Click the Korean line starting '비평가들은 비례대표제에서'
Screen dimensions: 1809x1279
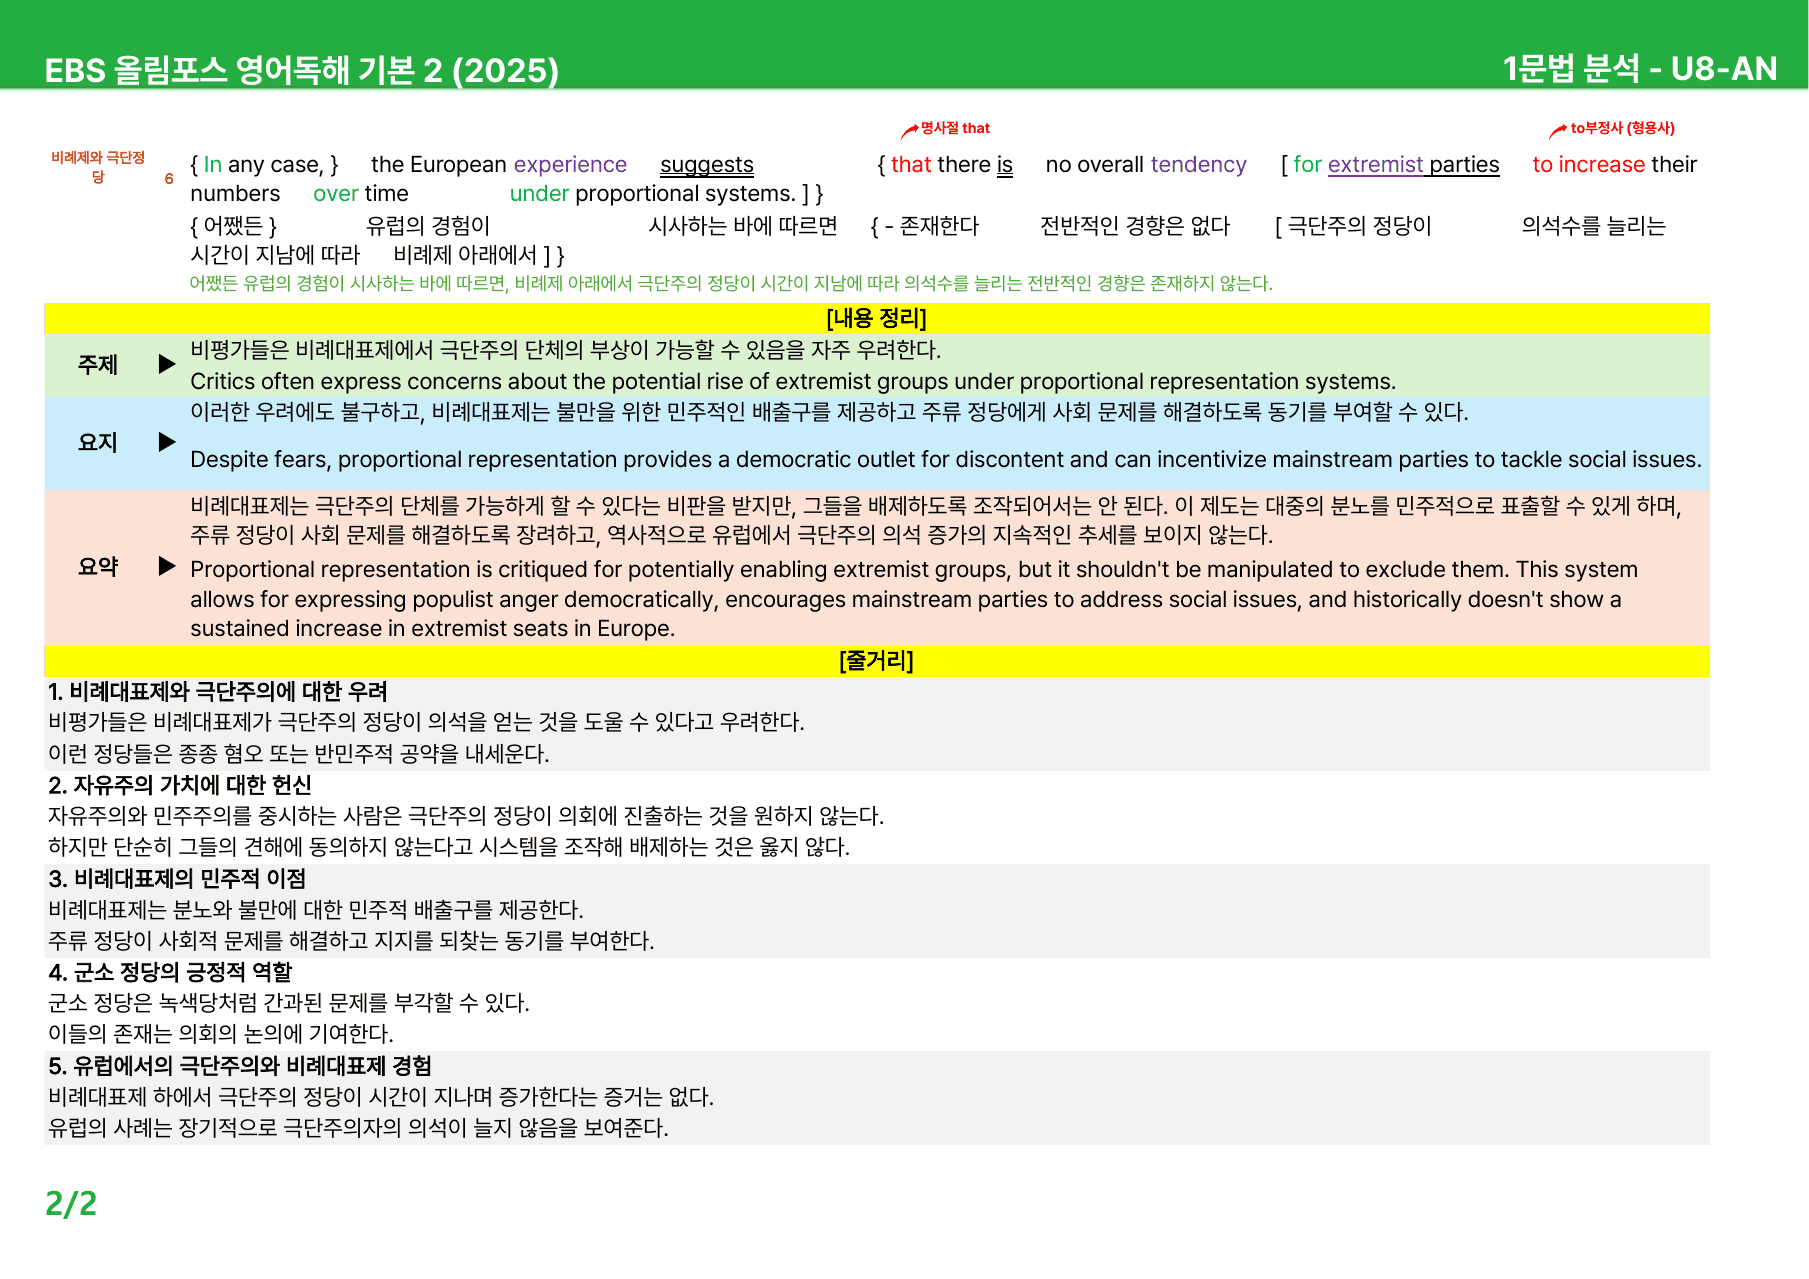pyautogui.click(x=566, y=350)
